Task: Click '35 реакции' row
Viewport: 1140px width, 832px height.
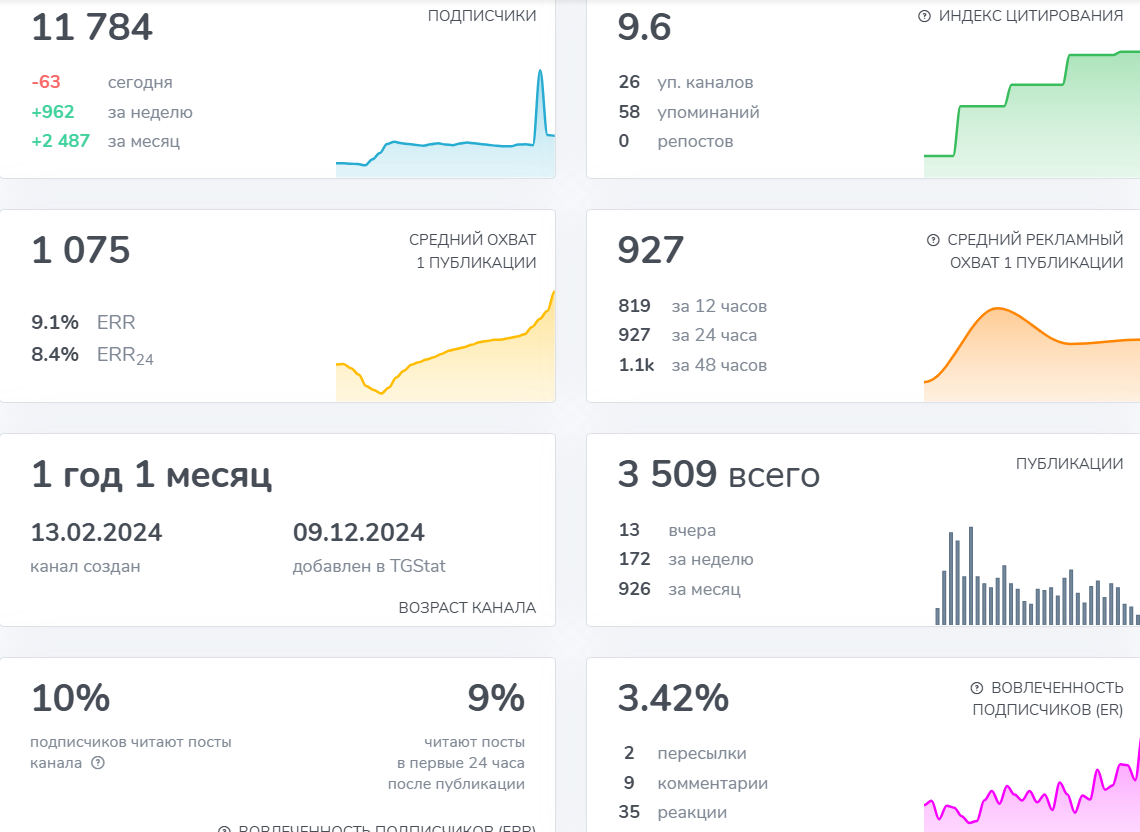Action: click(x=673, y=812)
